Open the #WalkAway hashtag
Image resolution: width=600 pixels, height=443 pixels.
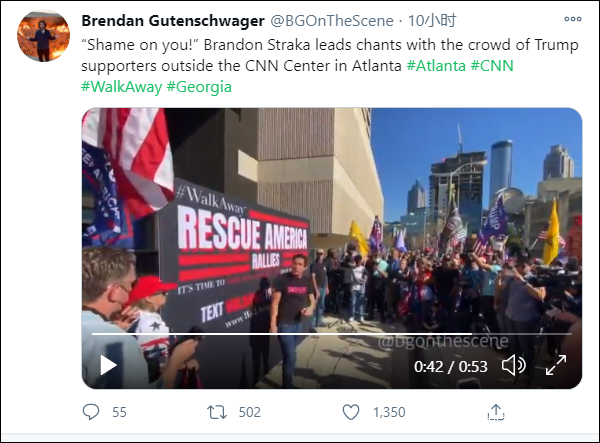point(122,87)
